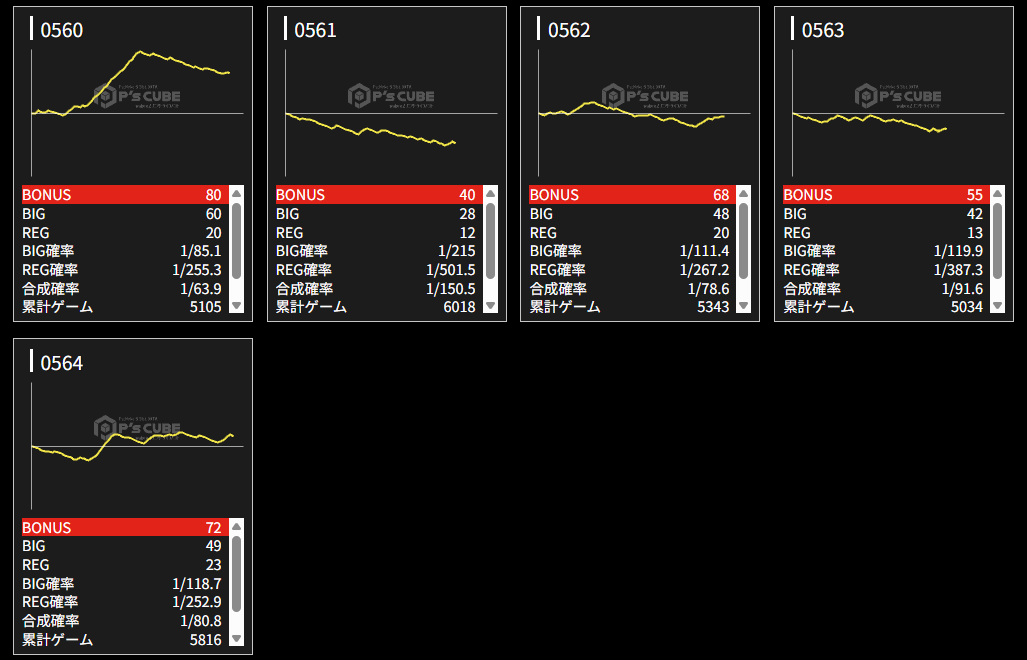Click 合成確率 value 1/80.8
This screenshot has width=1027, height=660.
[x=201, y=621]
